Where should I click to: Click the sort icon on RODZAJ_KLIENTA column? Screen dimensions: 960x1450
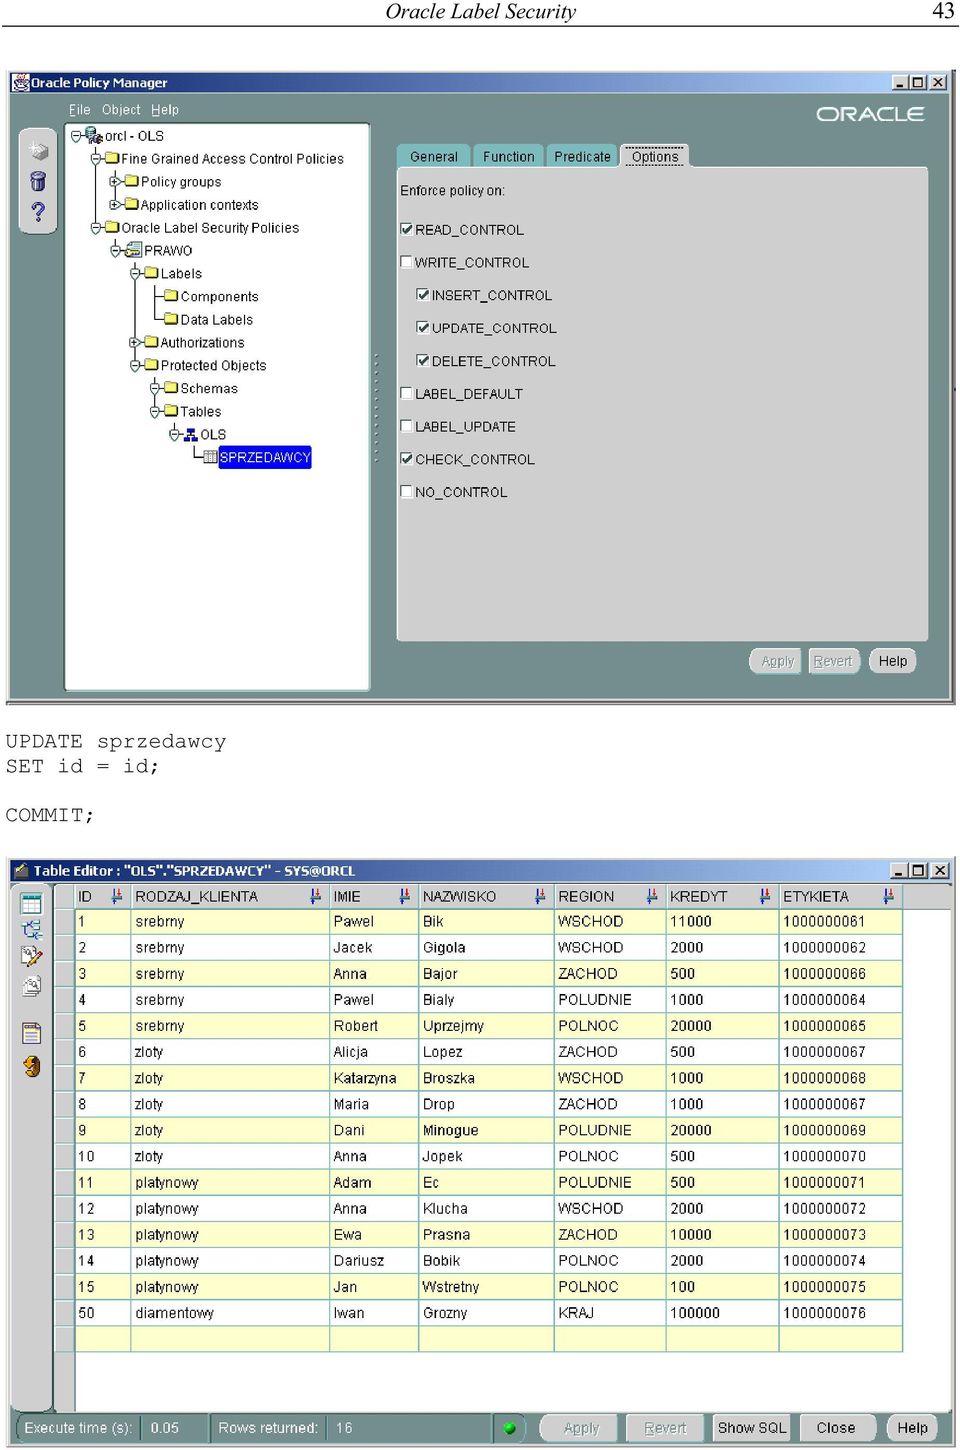pos(315,896)
